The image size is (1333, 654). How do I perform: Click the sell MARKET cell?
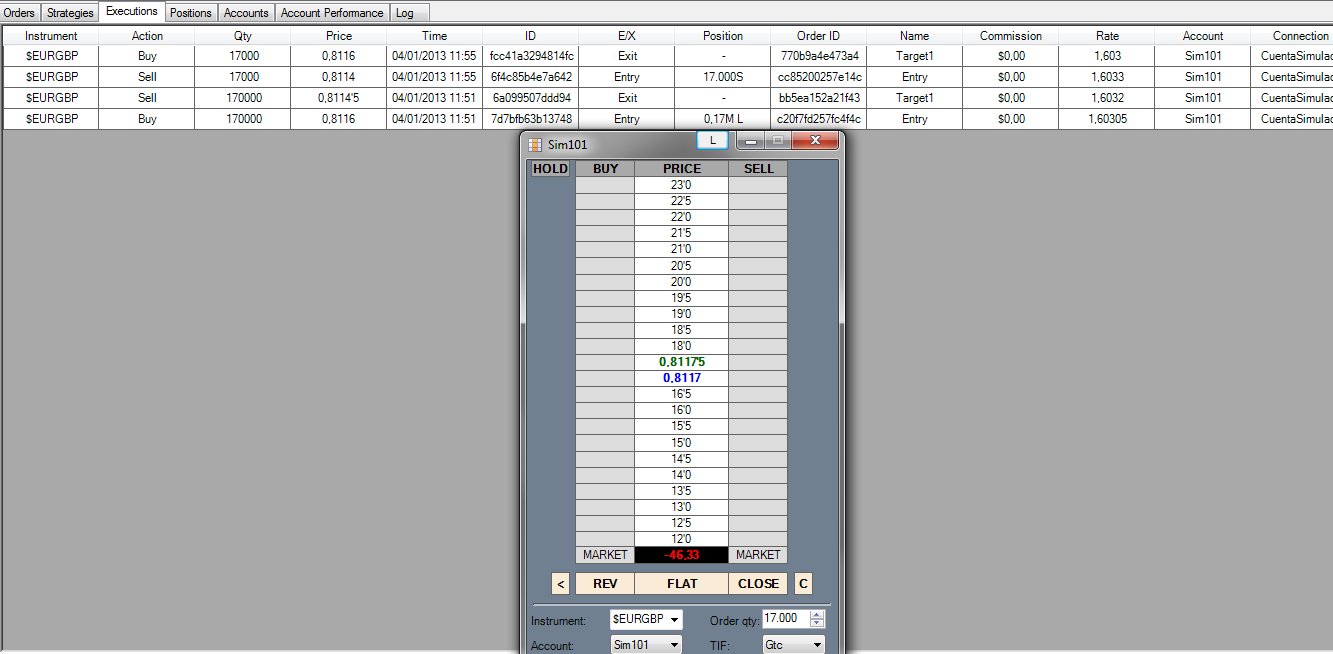click(x=758, y=555)
